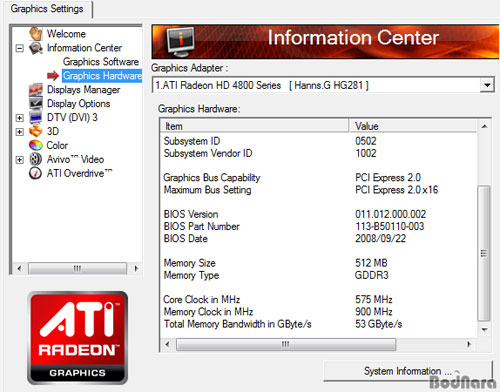Click hardware list scroll down arrow
Screen dimensions: 500x392
(484, 330)
